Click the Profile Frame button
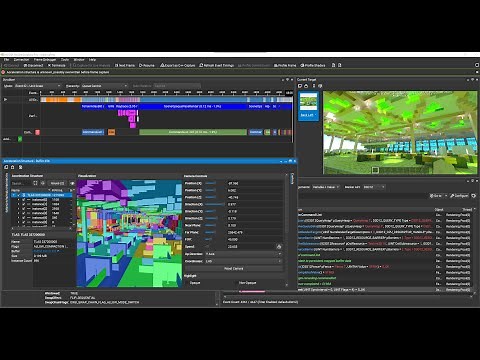The width and height of the screenshot is (480, 360). (x=285, y=65)
